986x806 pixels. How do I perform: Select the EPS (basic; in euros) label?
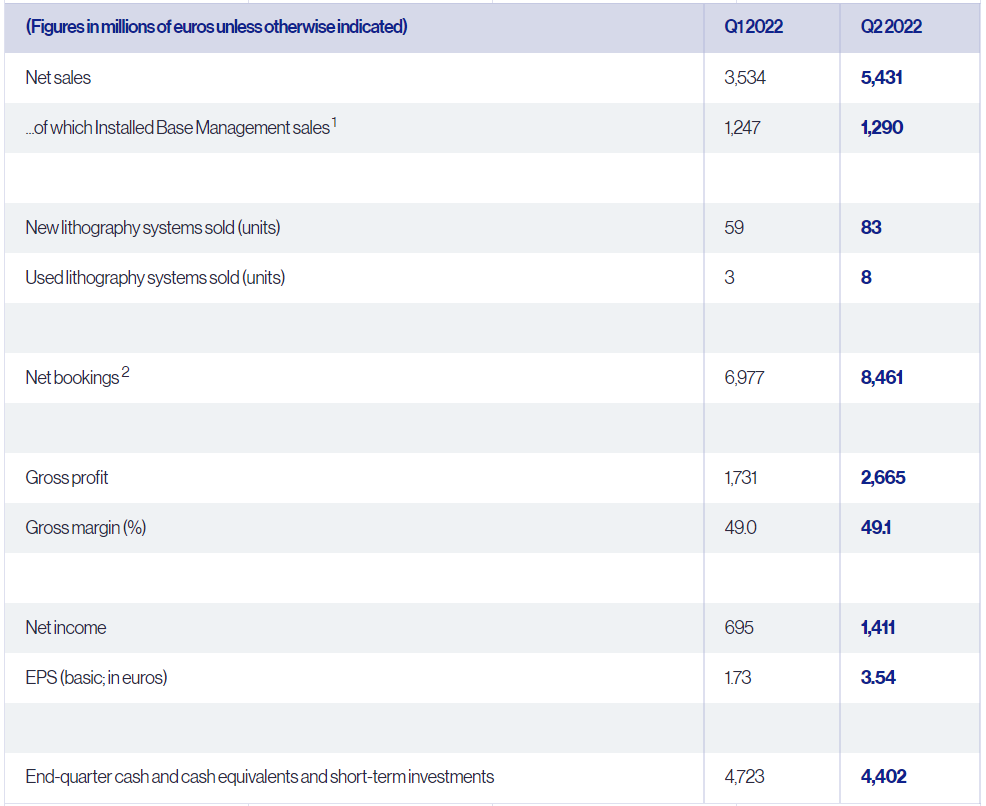point(96,678)
